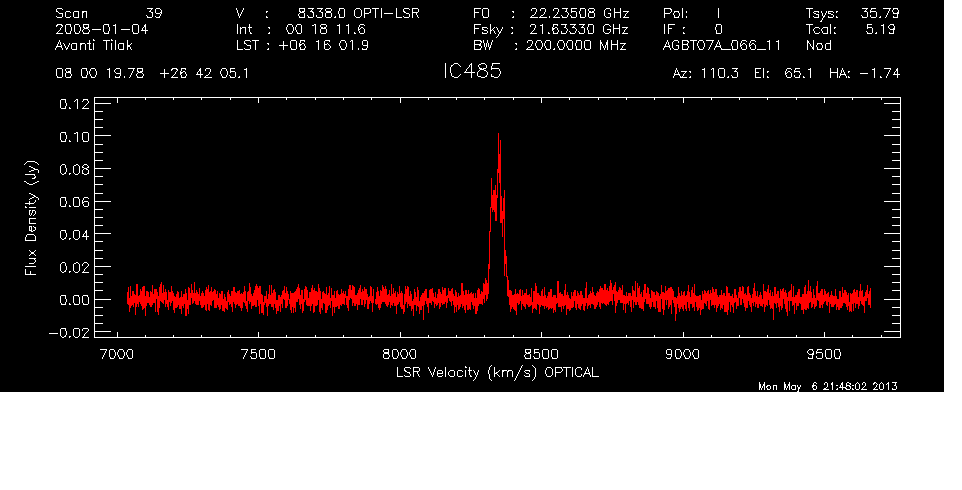Click the Pol: I label
Viewport: 962px width, 490px height.
692,13
